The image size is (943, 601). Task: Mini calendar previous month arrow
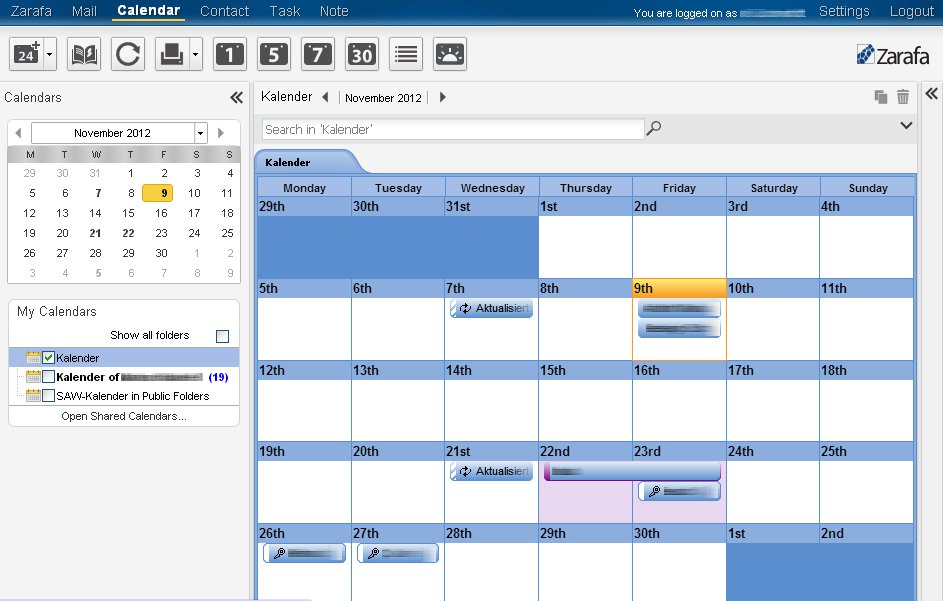[x=18, y=133]
